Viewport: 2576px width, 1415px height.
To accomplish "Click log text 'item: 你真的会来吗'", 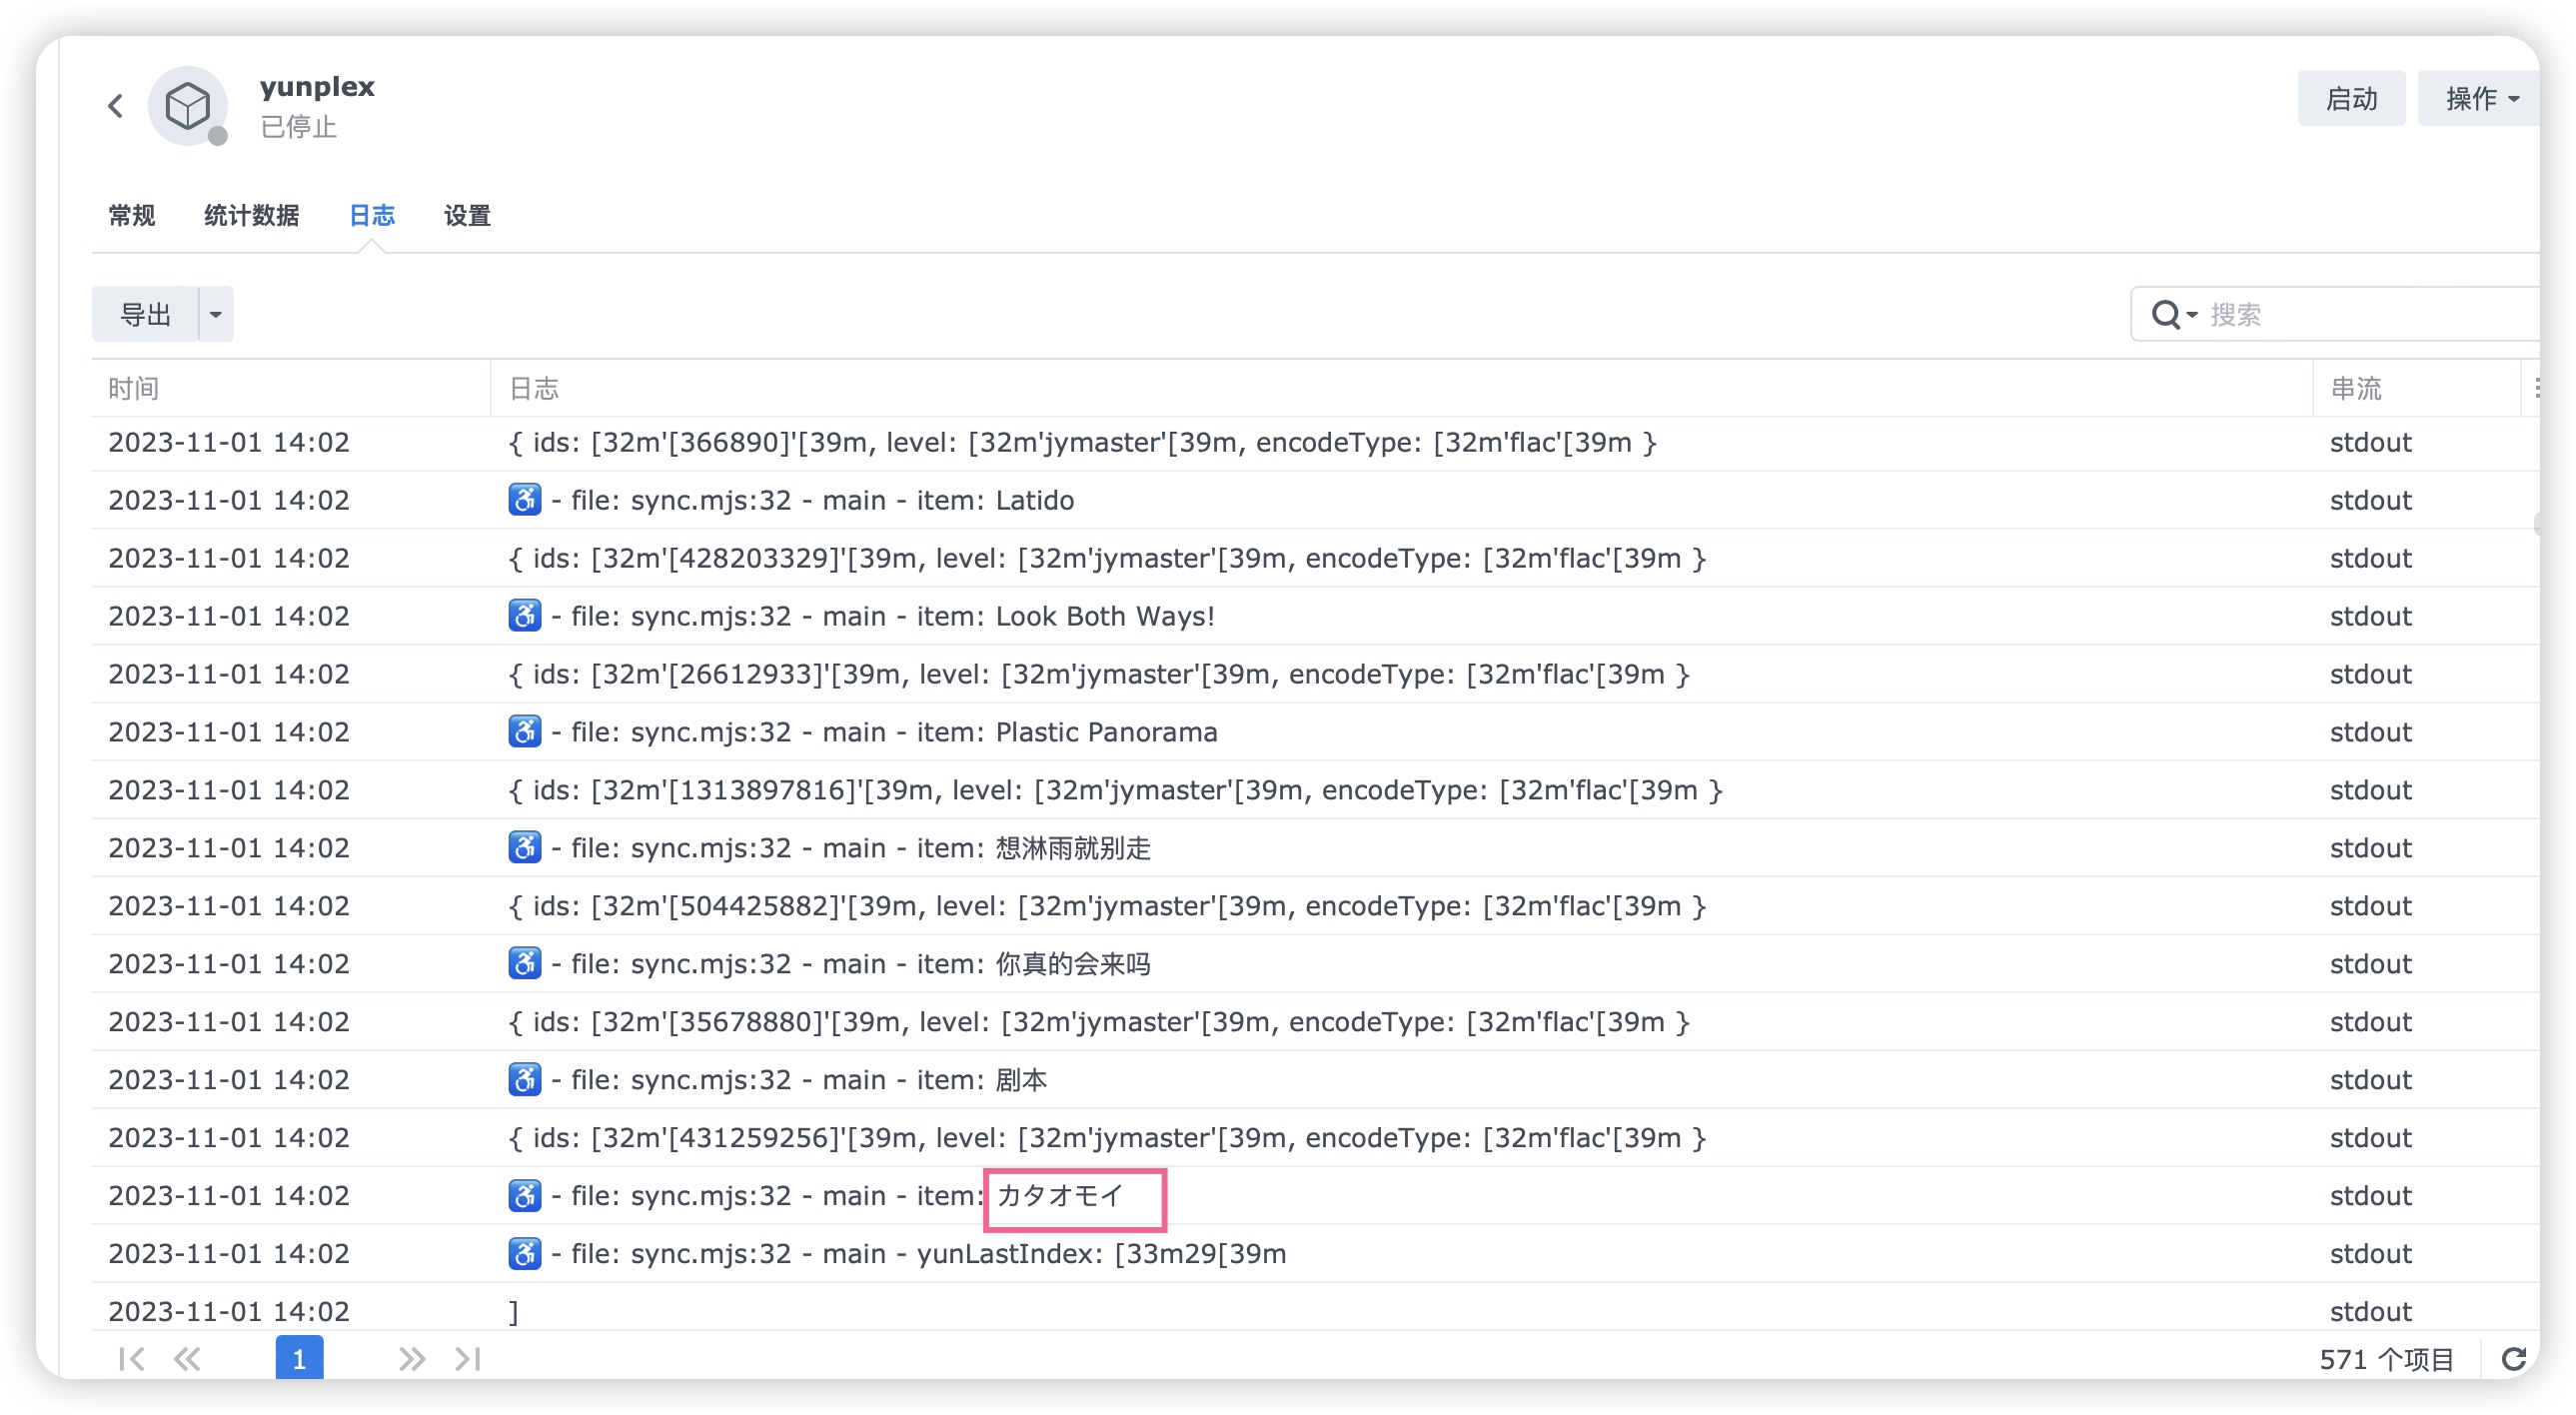I will pos(1033,964).
